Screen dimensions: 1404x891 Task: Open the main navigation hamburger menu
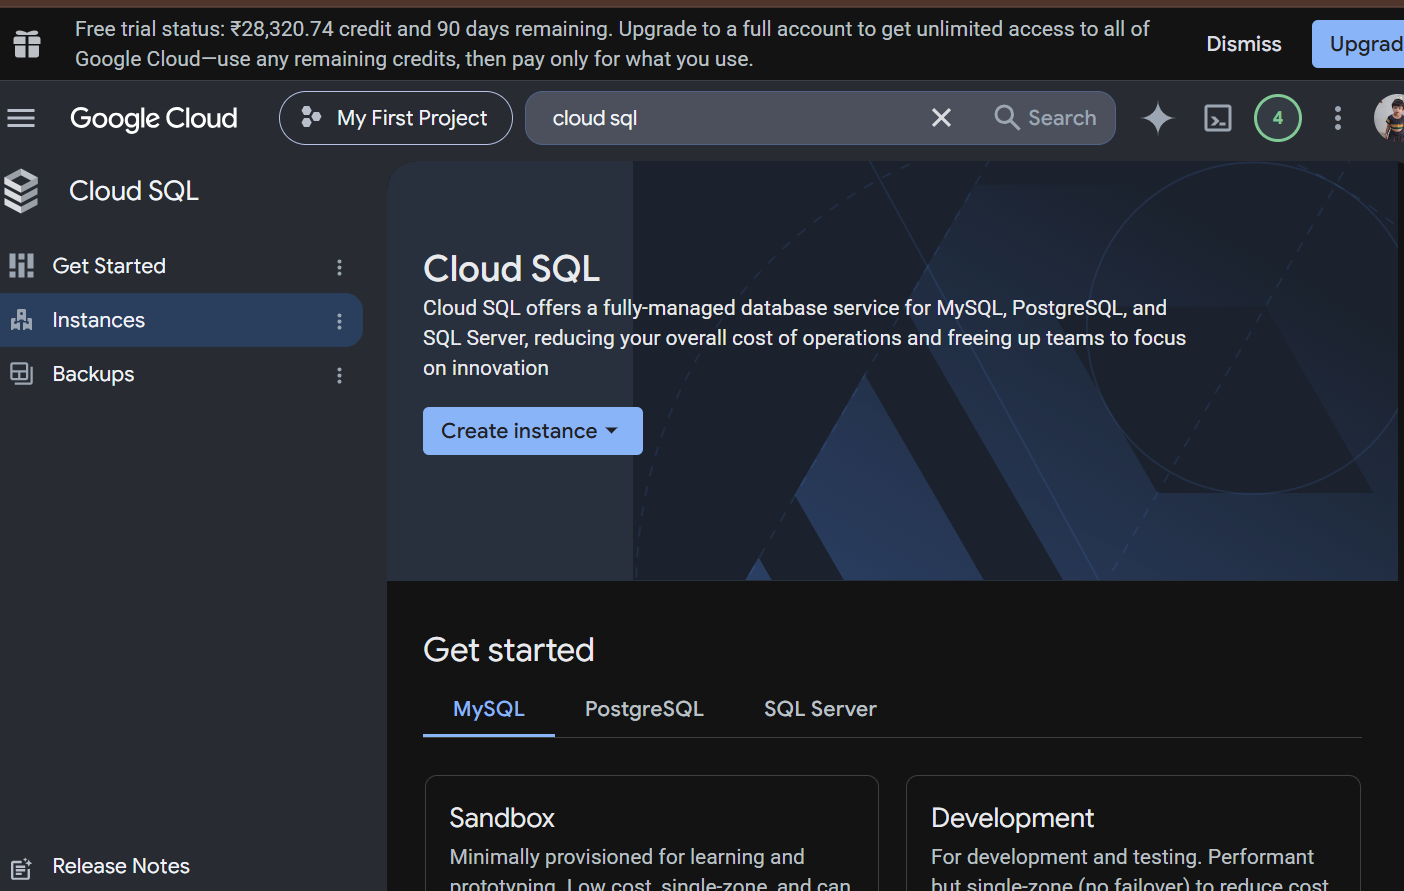click(x=21, y=118)
